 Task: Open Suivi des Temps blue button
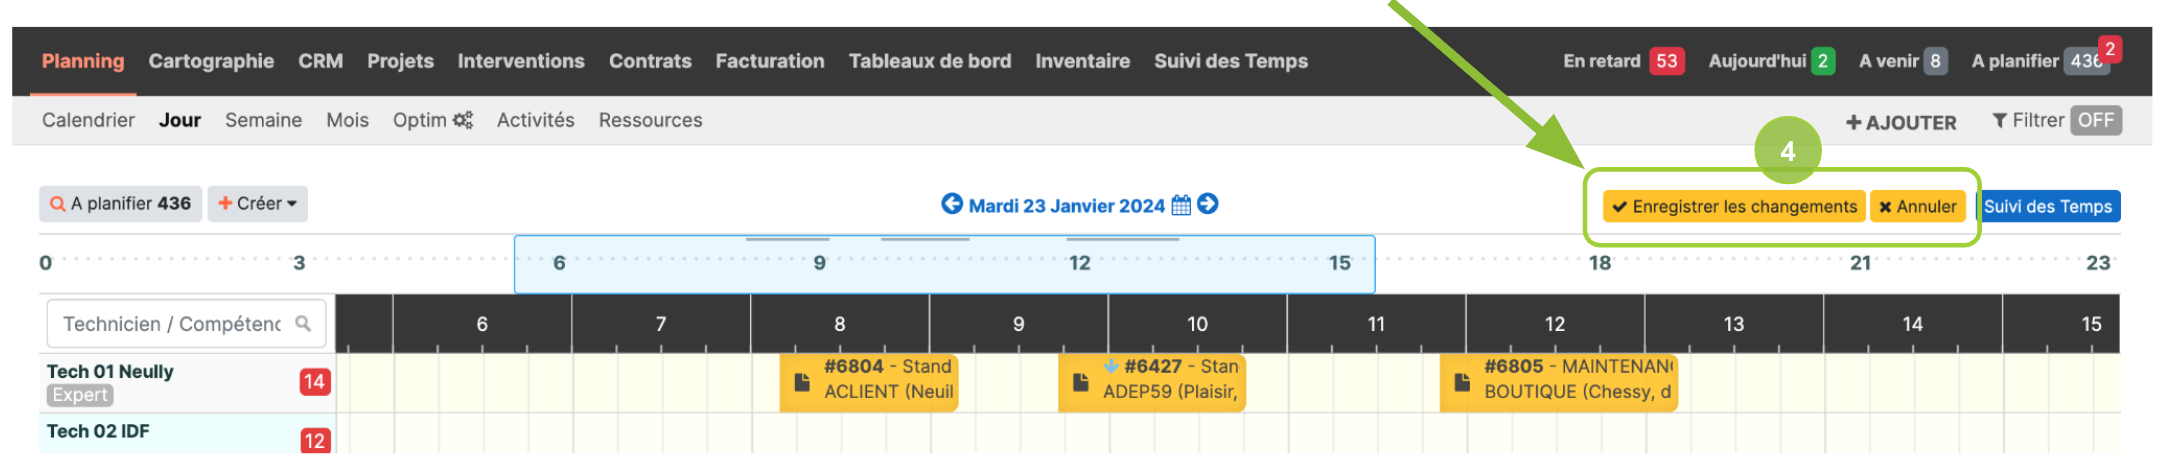point(2048,206)
